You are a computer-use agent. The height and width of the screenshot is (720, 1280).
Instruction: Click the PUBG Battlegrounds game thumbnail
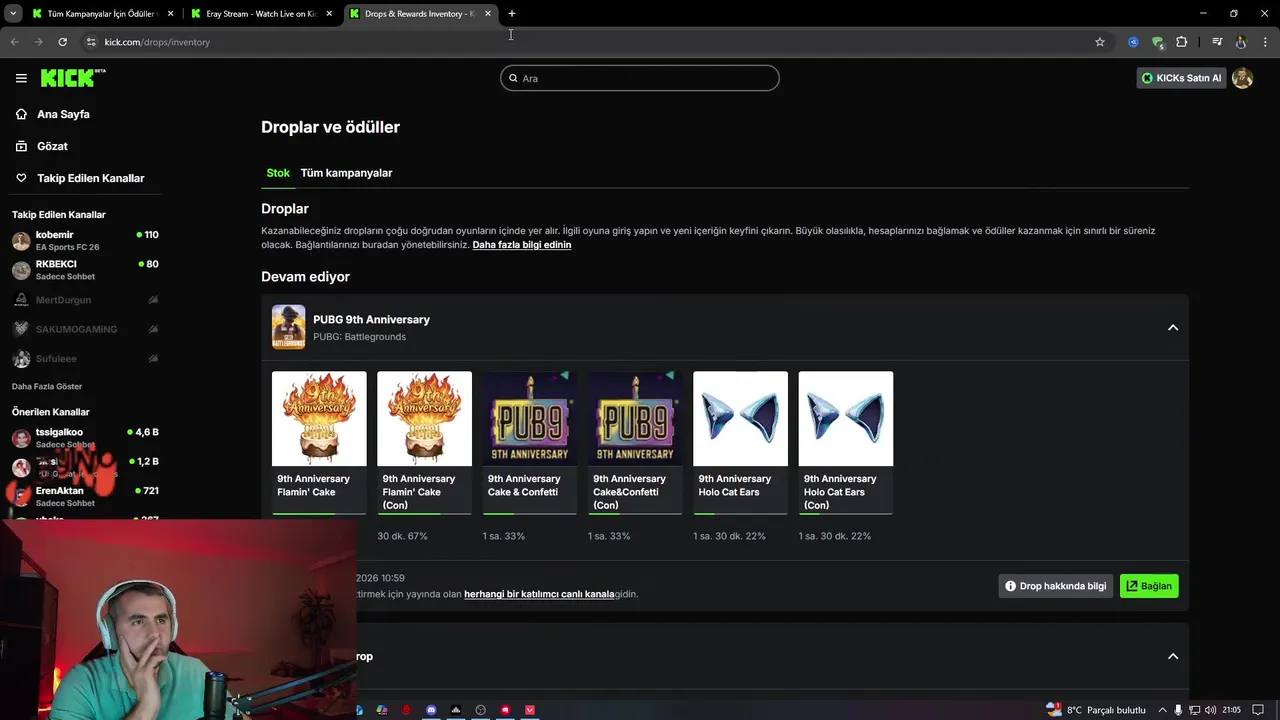pos(289,327)
